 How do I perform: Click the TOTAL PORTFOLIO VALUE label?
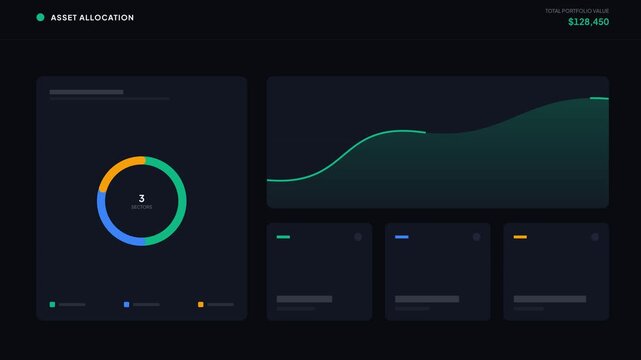[577, 11]
